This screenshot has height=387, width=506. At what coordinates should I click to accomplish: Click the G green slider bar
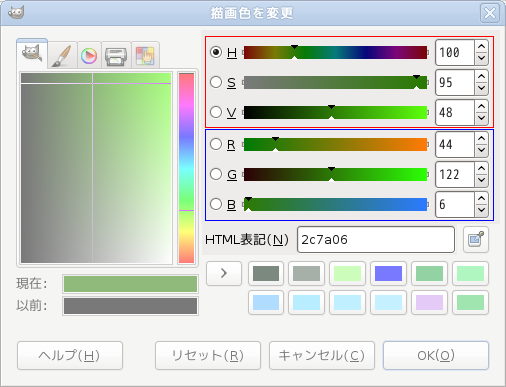point(335,174)
